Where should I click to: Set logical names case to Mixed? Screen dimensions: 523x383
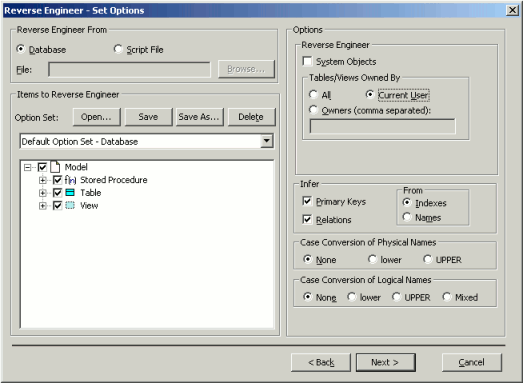(x=447, y=297)
